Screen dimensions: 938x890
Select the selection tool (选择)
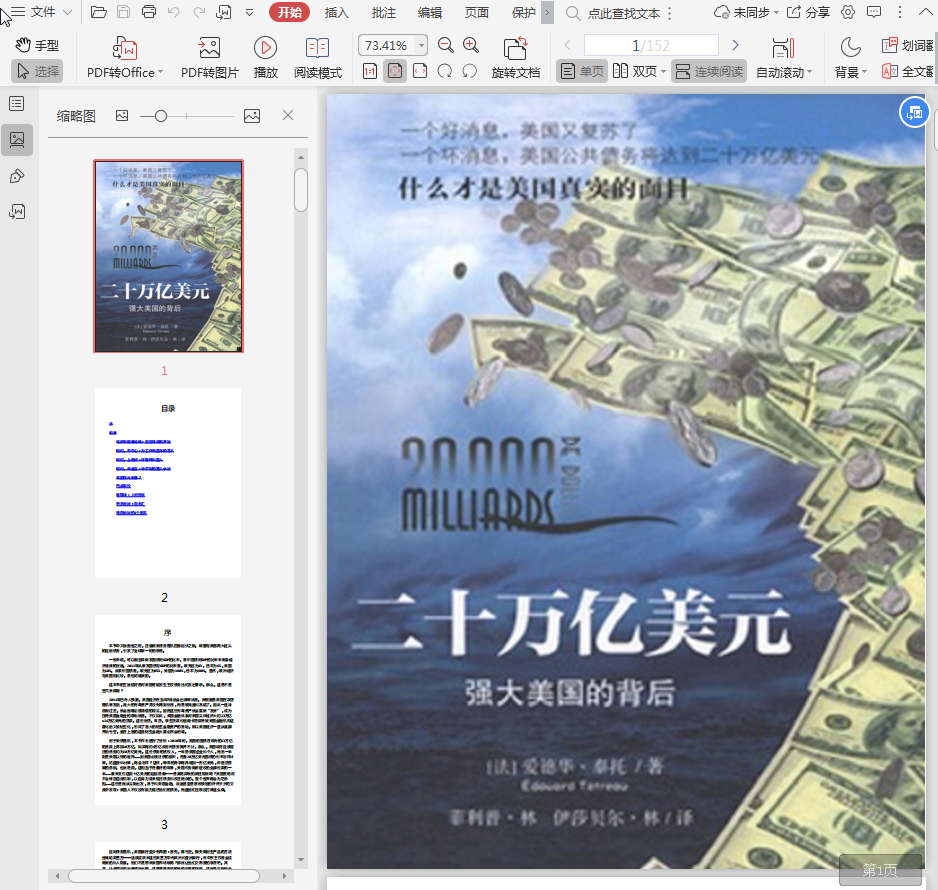click(x=37, y=71)
